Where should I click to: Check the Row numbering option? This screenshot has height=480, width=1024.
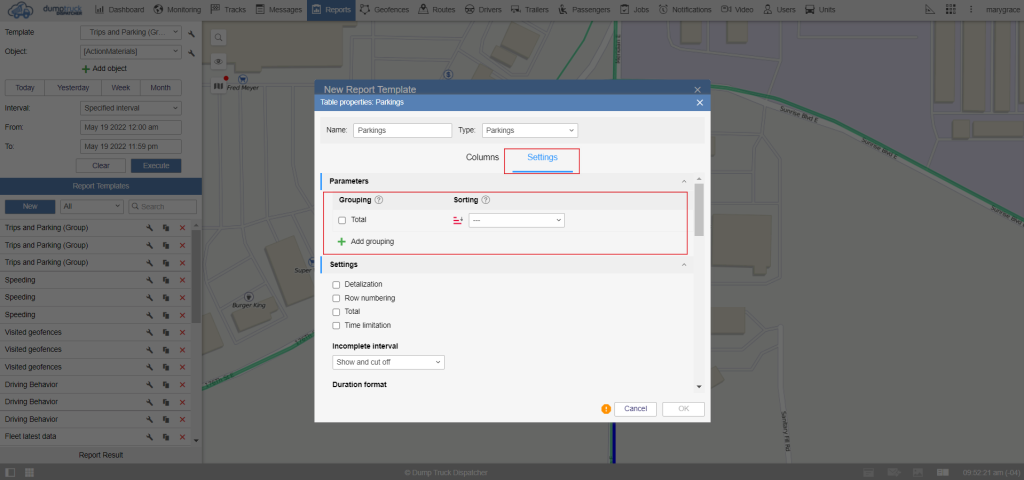(x=336, y=298)
